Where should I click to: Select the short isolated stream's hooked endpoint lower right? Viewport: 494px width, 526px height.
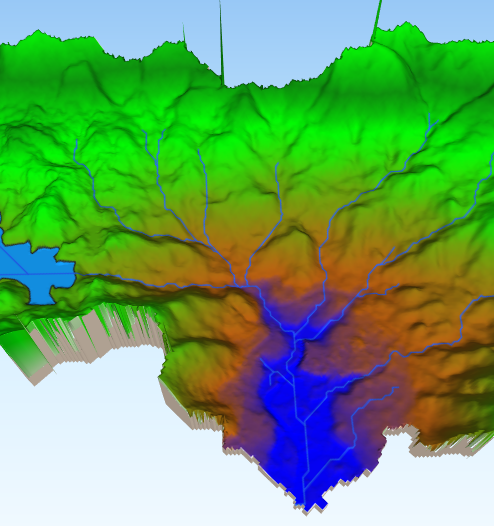click(396, 388)
